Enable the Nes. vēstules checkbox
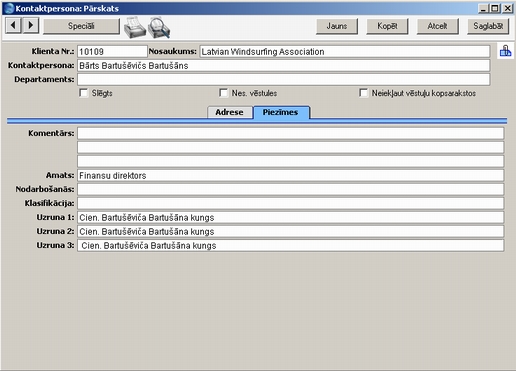The height and width of the screenshot is (371, 516). point(223,93)
